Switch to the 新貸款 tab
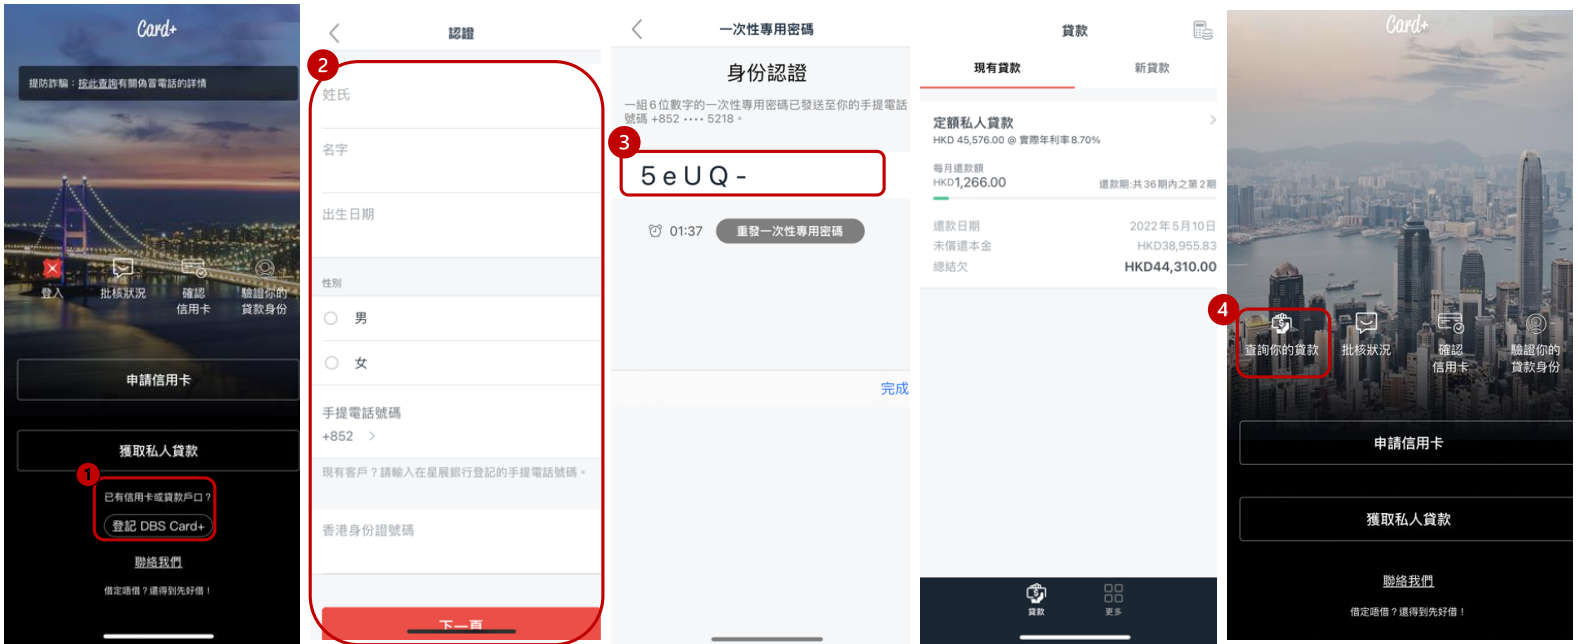 click(x=1151, y=68)
